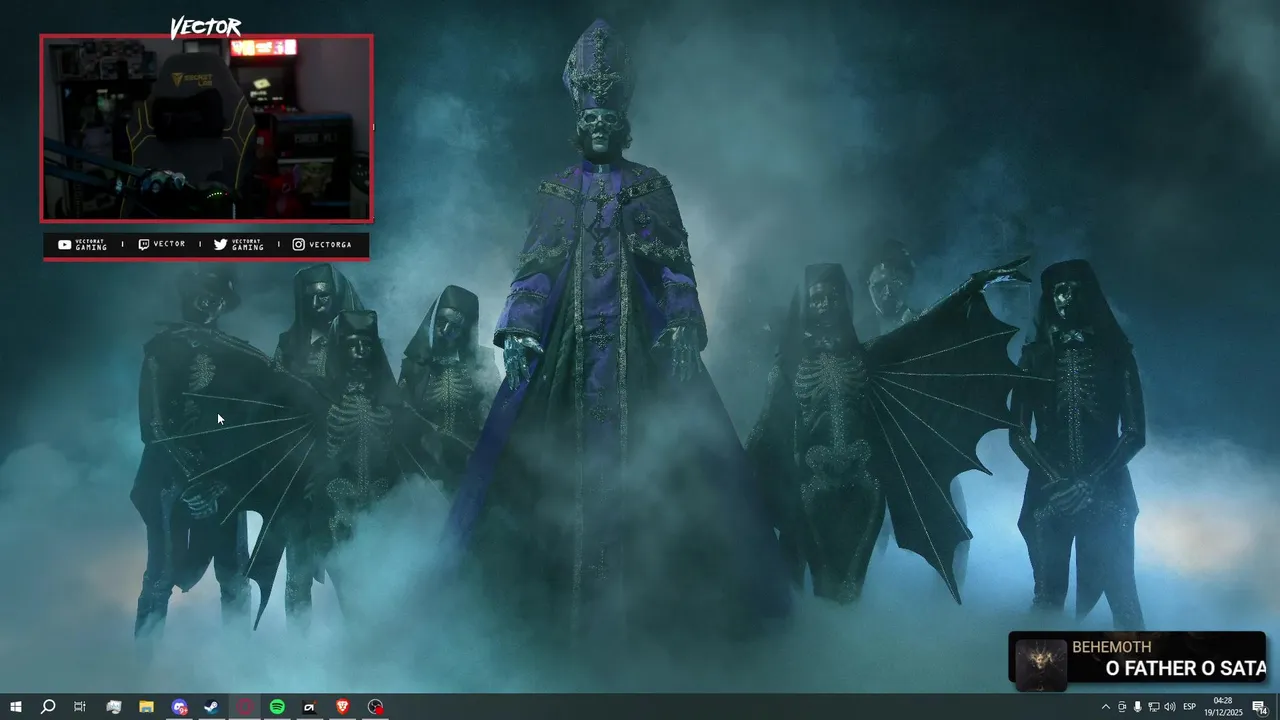Click the Twitter VectorAT Gaming label
Image resolution: width=1280 pixels, height=720 pixels.
239,244
